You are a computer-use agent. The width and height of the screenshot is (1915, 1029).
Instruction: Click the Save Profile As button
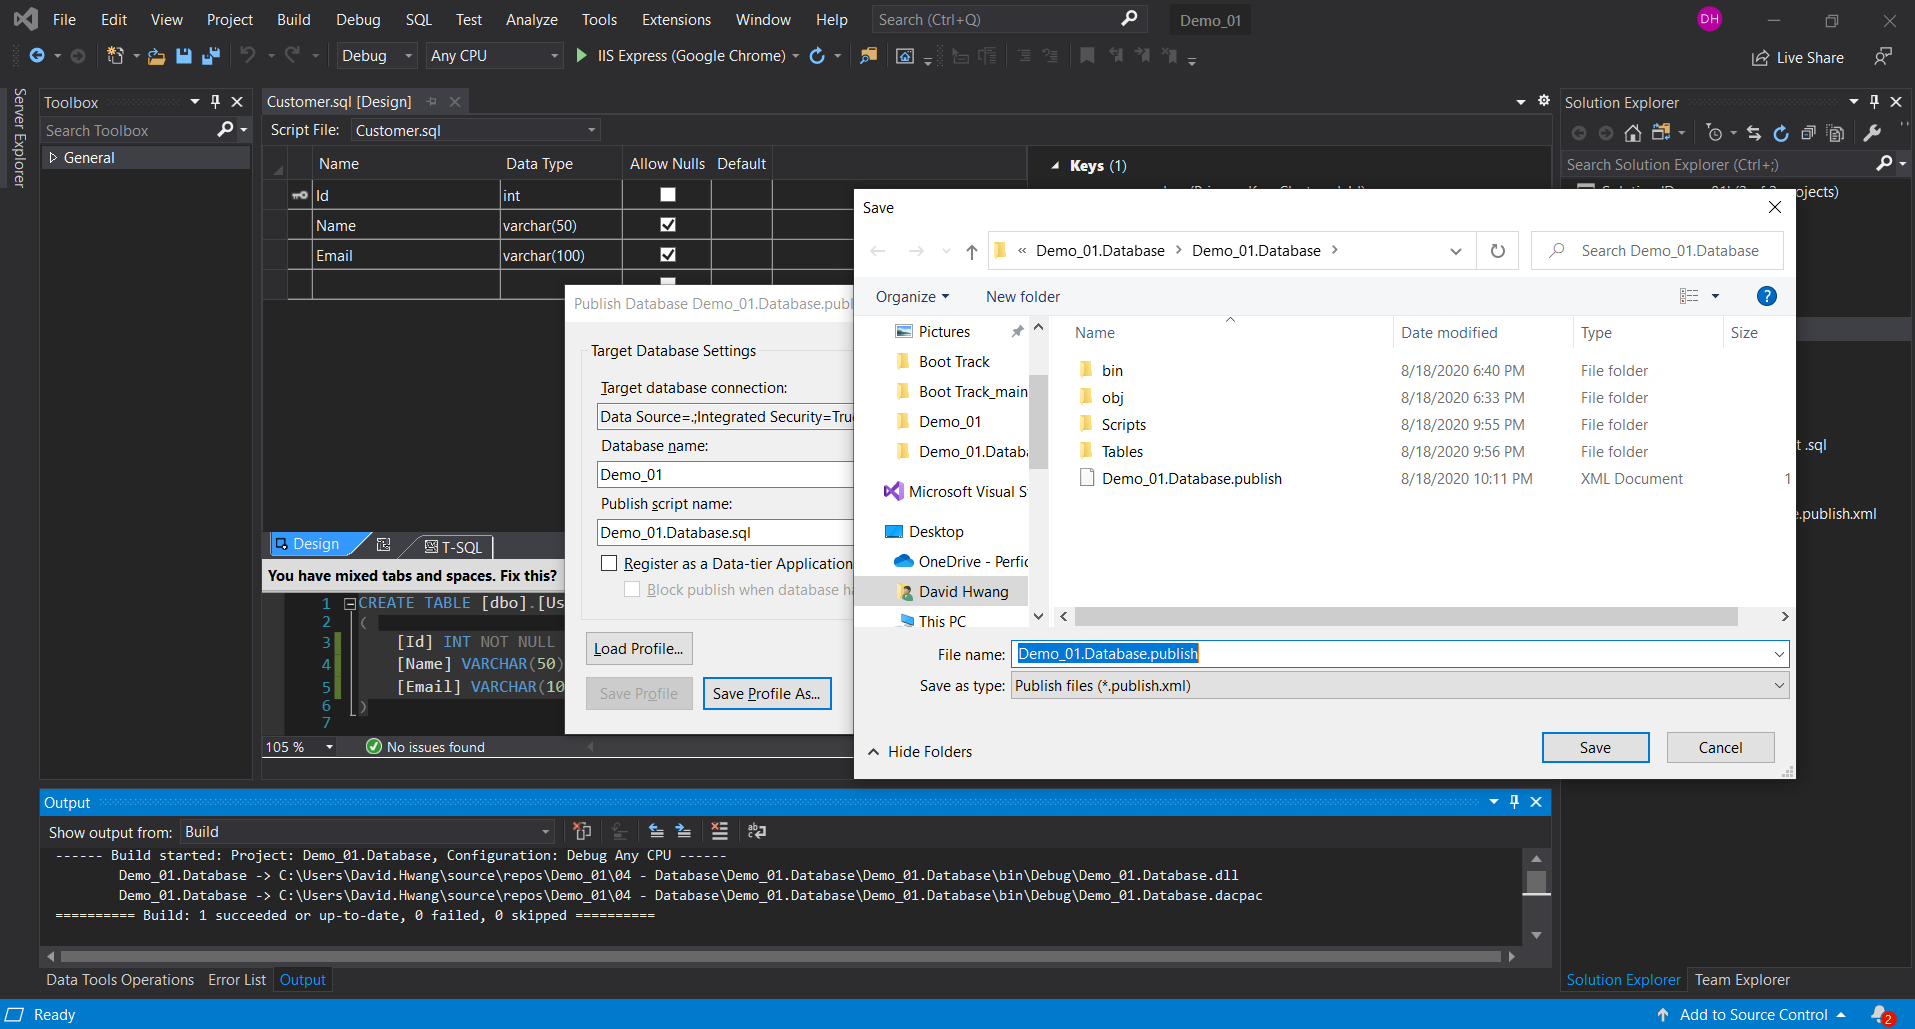pos(766,693)
